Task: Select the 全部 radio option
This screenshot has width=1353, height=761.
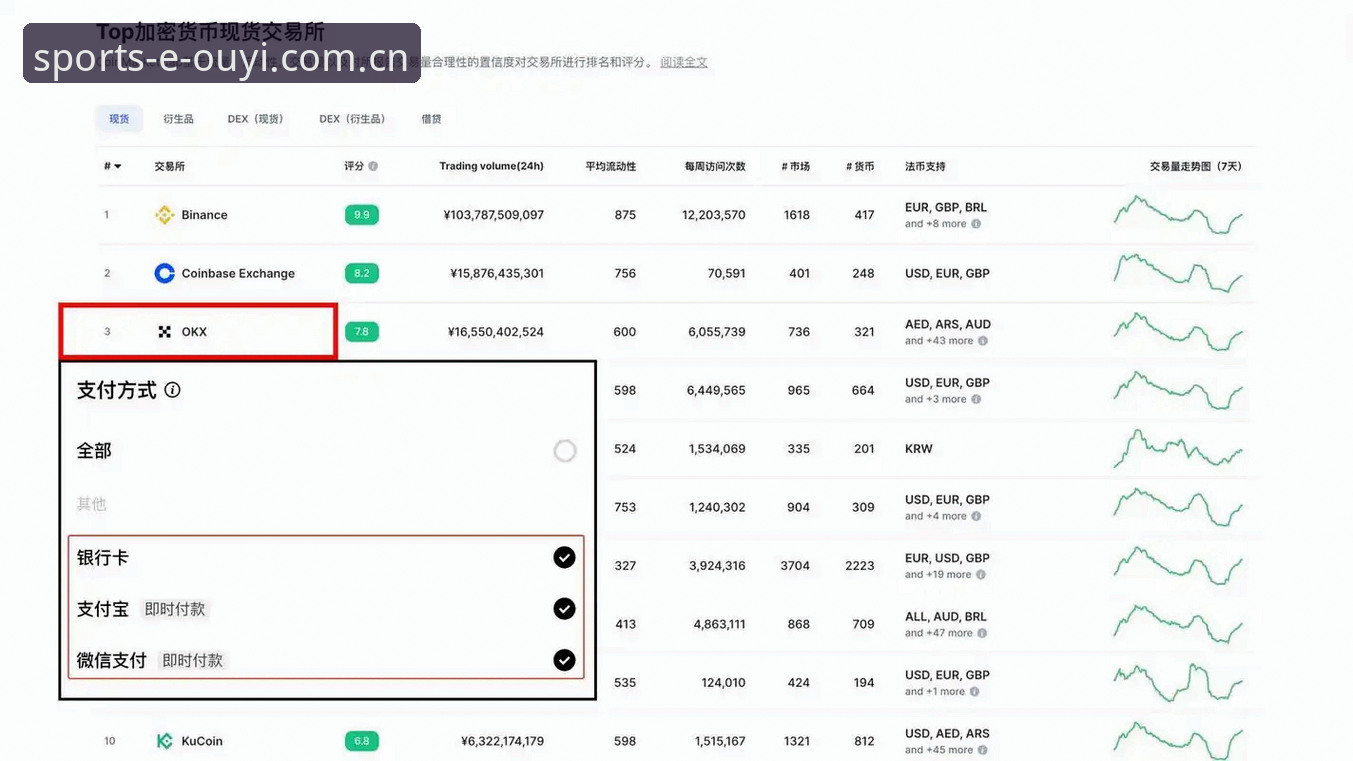Action: pos(565,451)
